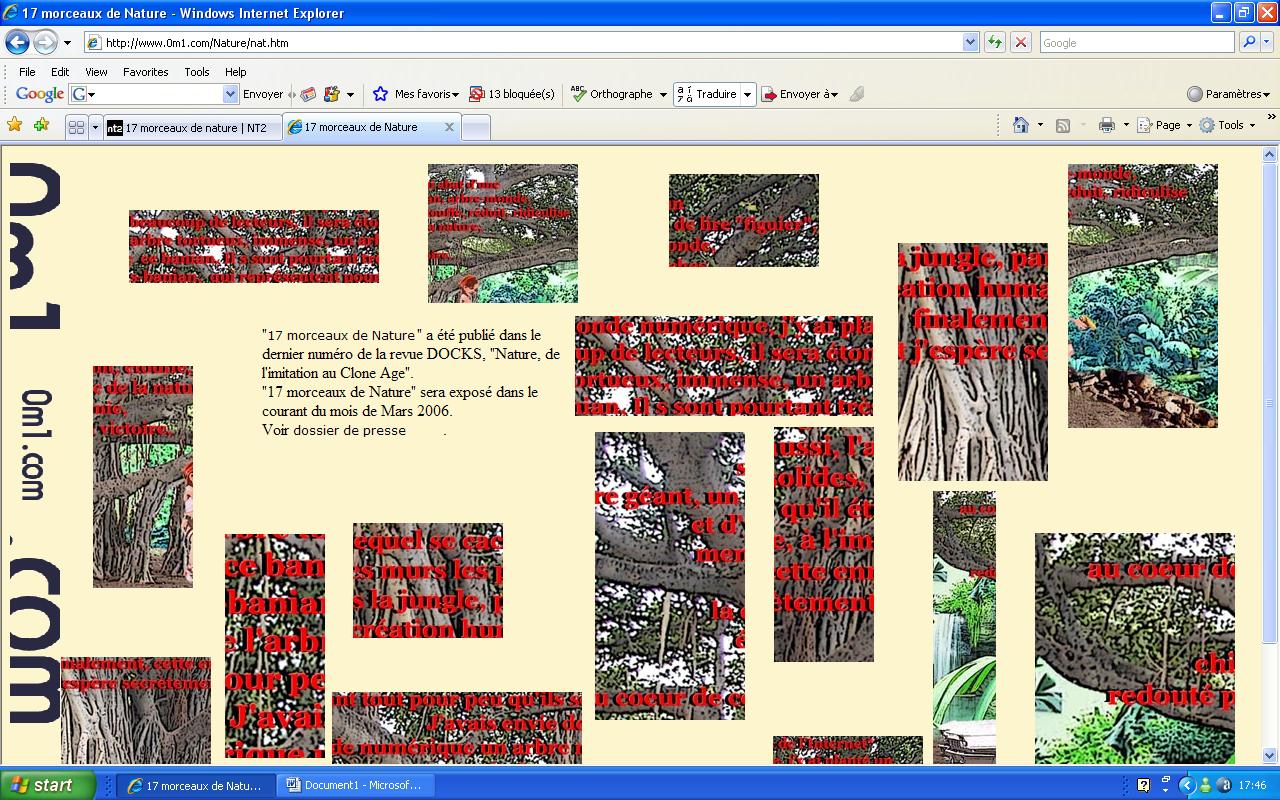
Task: Open Paramètres on the Google toolbar
Action: (x=1229, y=94)
